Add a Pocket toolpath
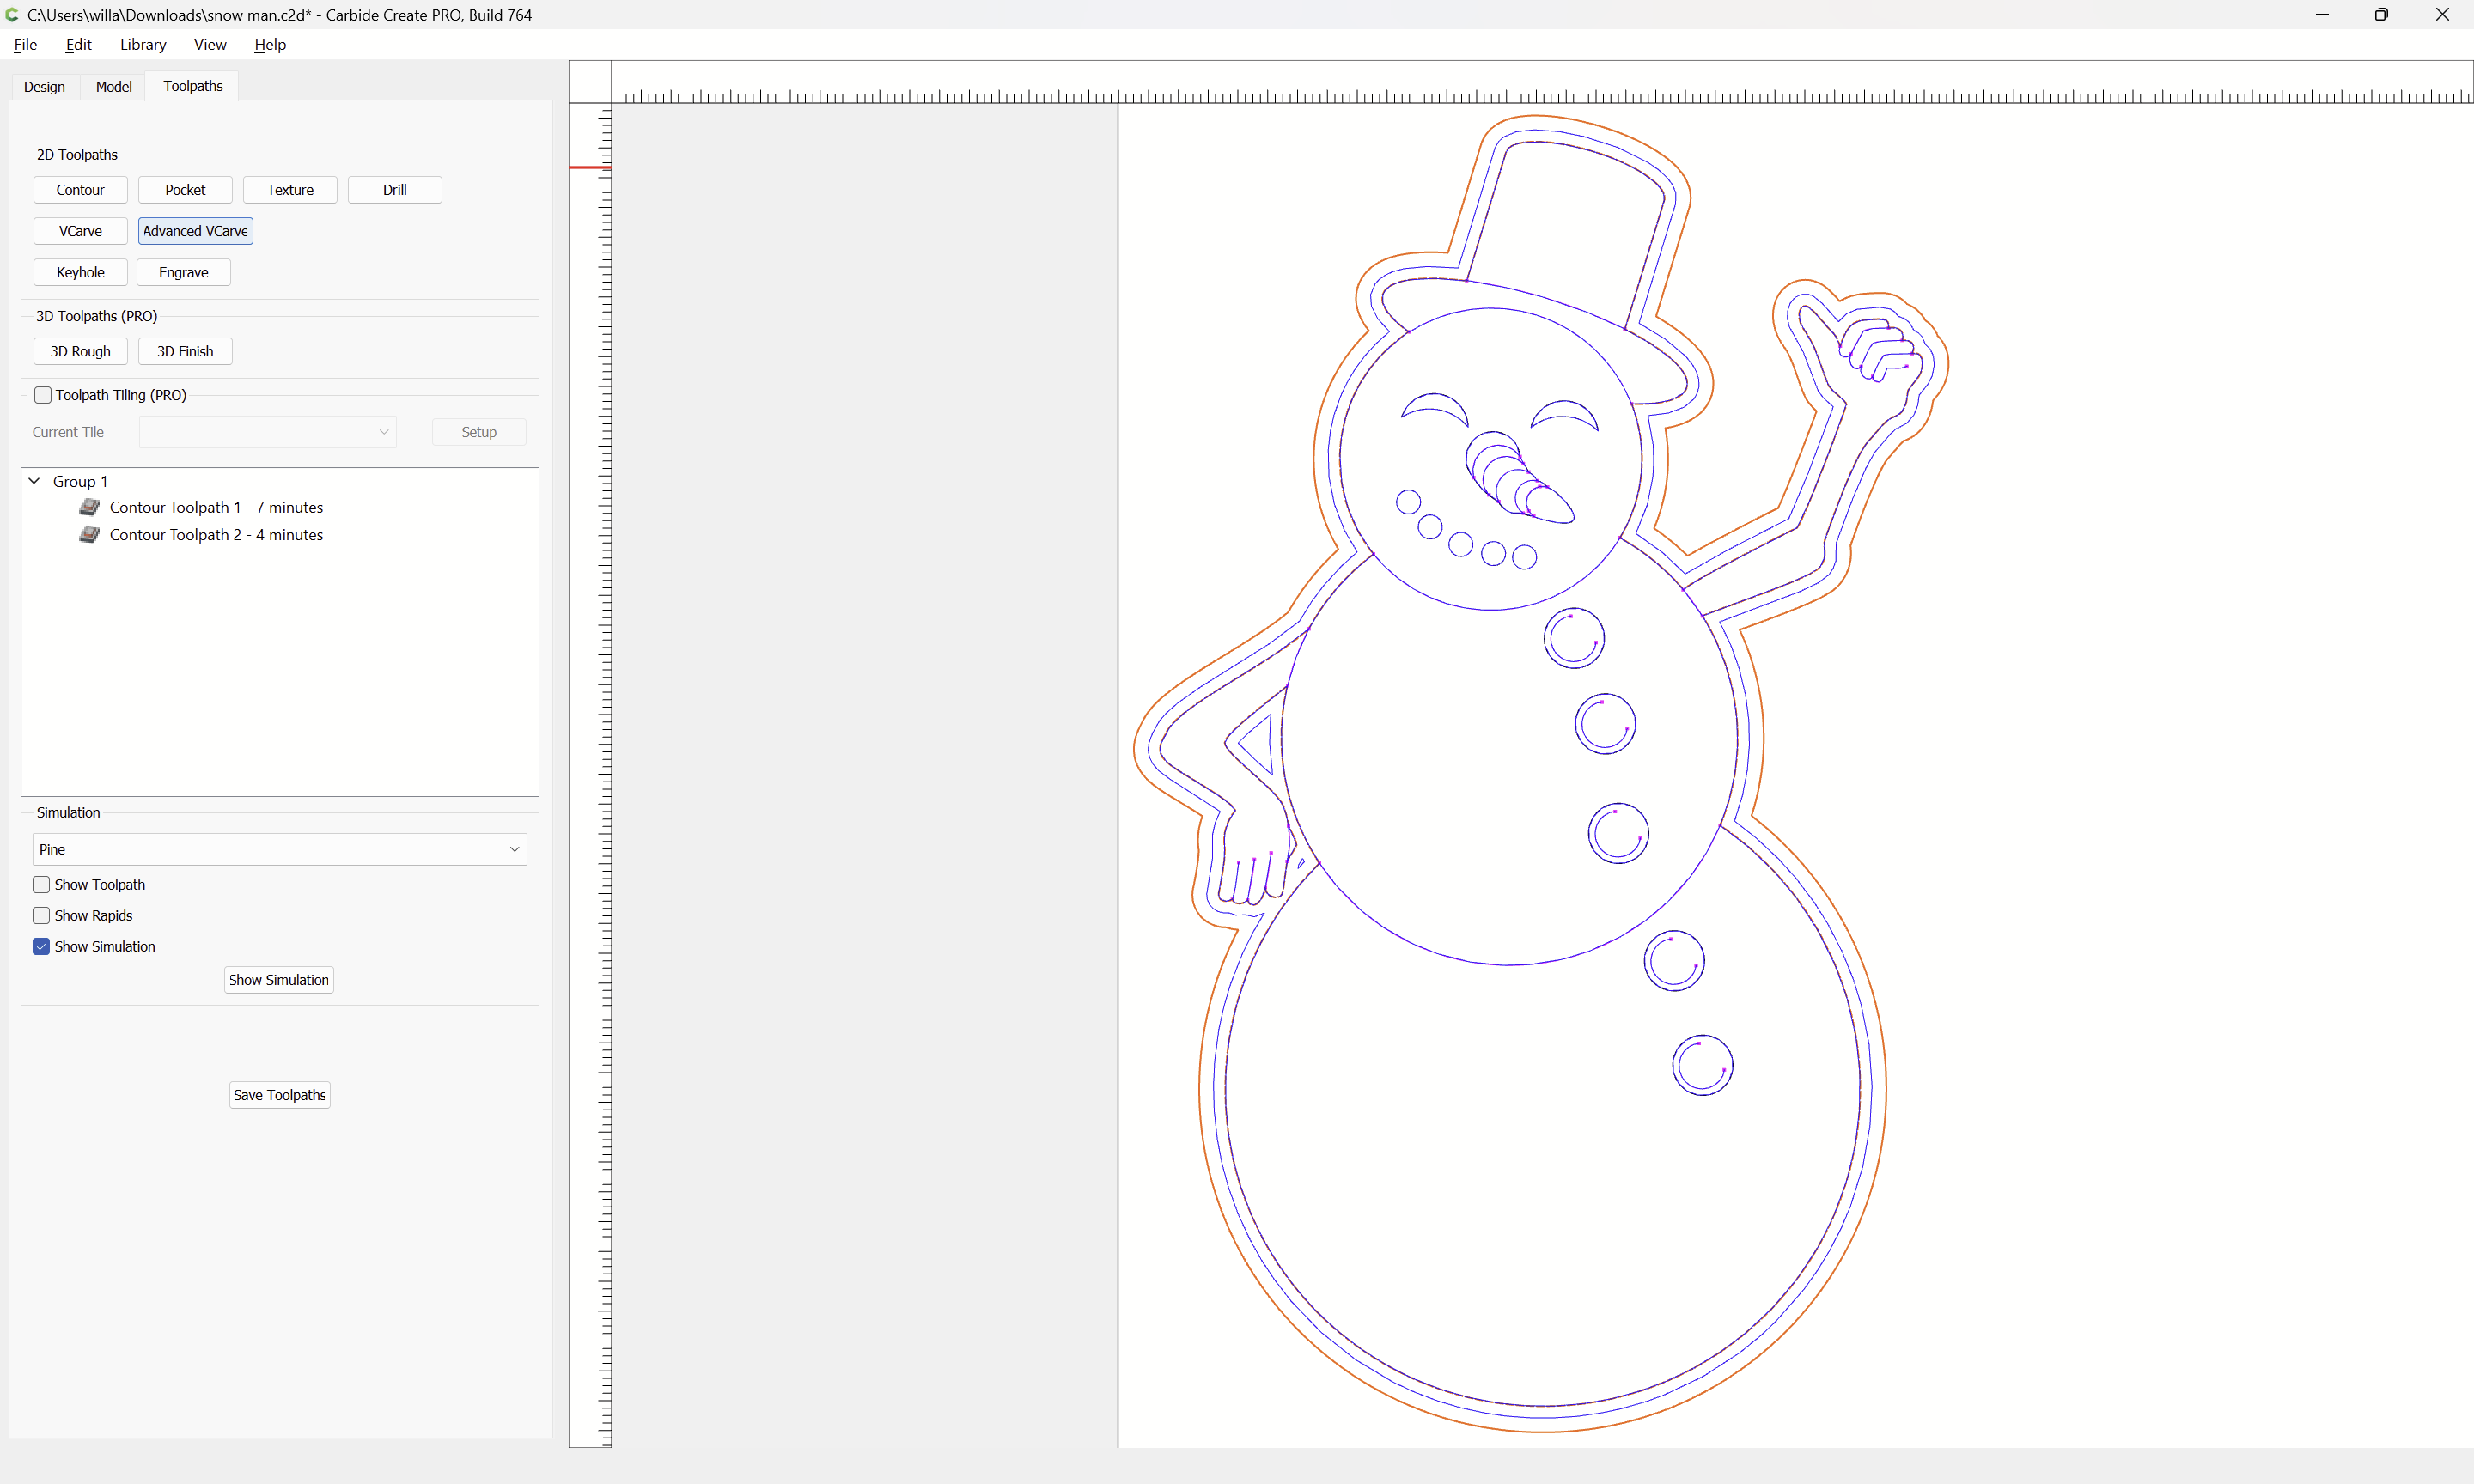Viewport: 2474px width, 1484px height. pyautogui.click(x=185, y=190)
